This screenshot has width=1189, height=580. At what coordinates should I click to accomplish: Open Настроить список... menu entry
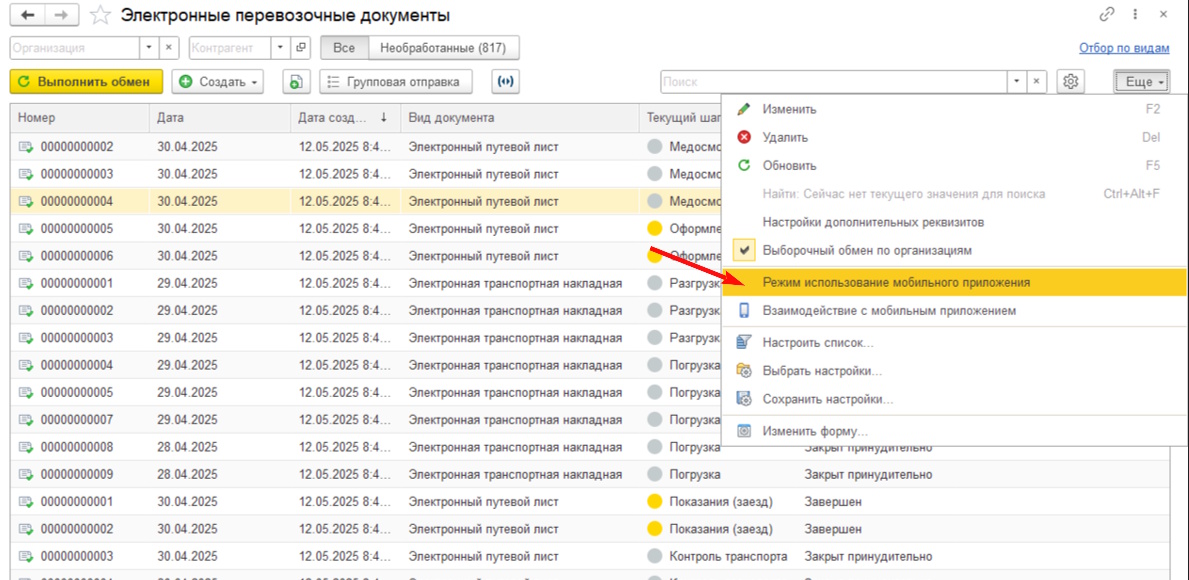pyautogui.click(x=954, y=343)
